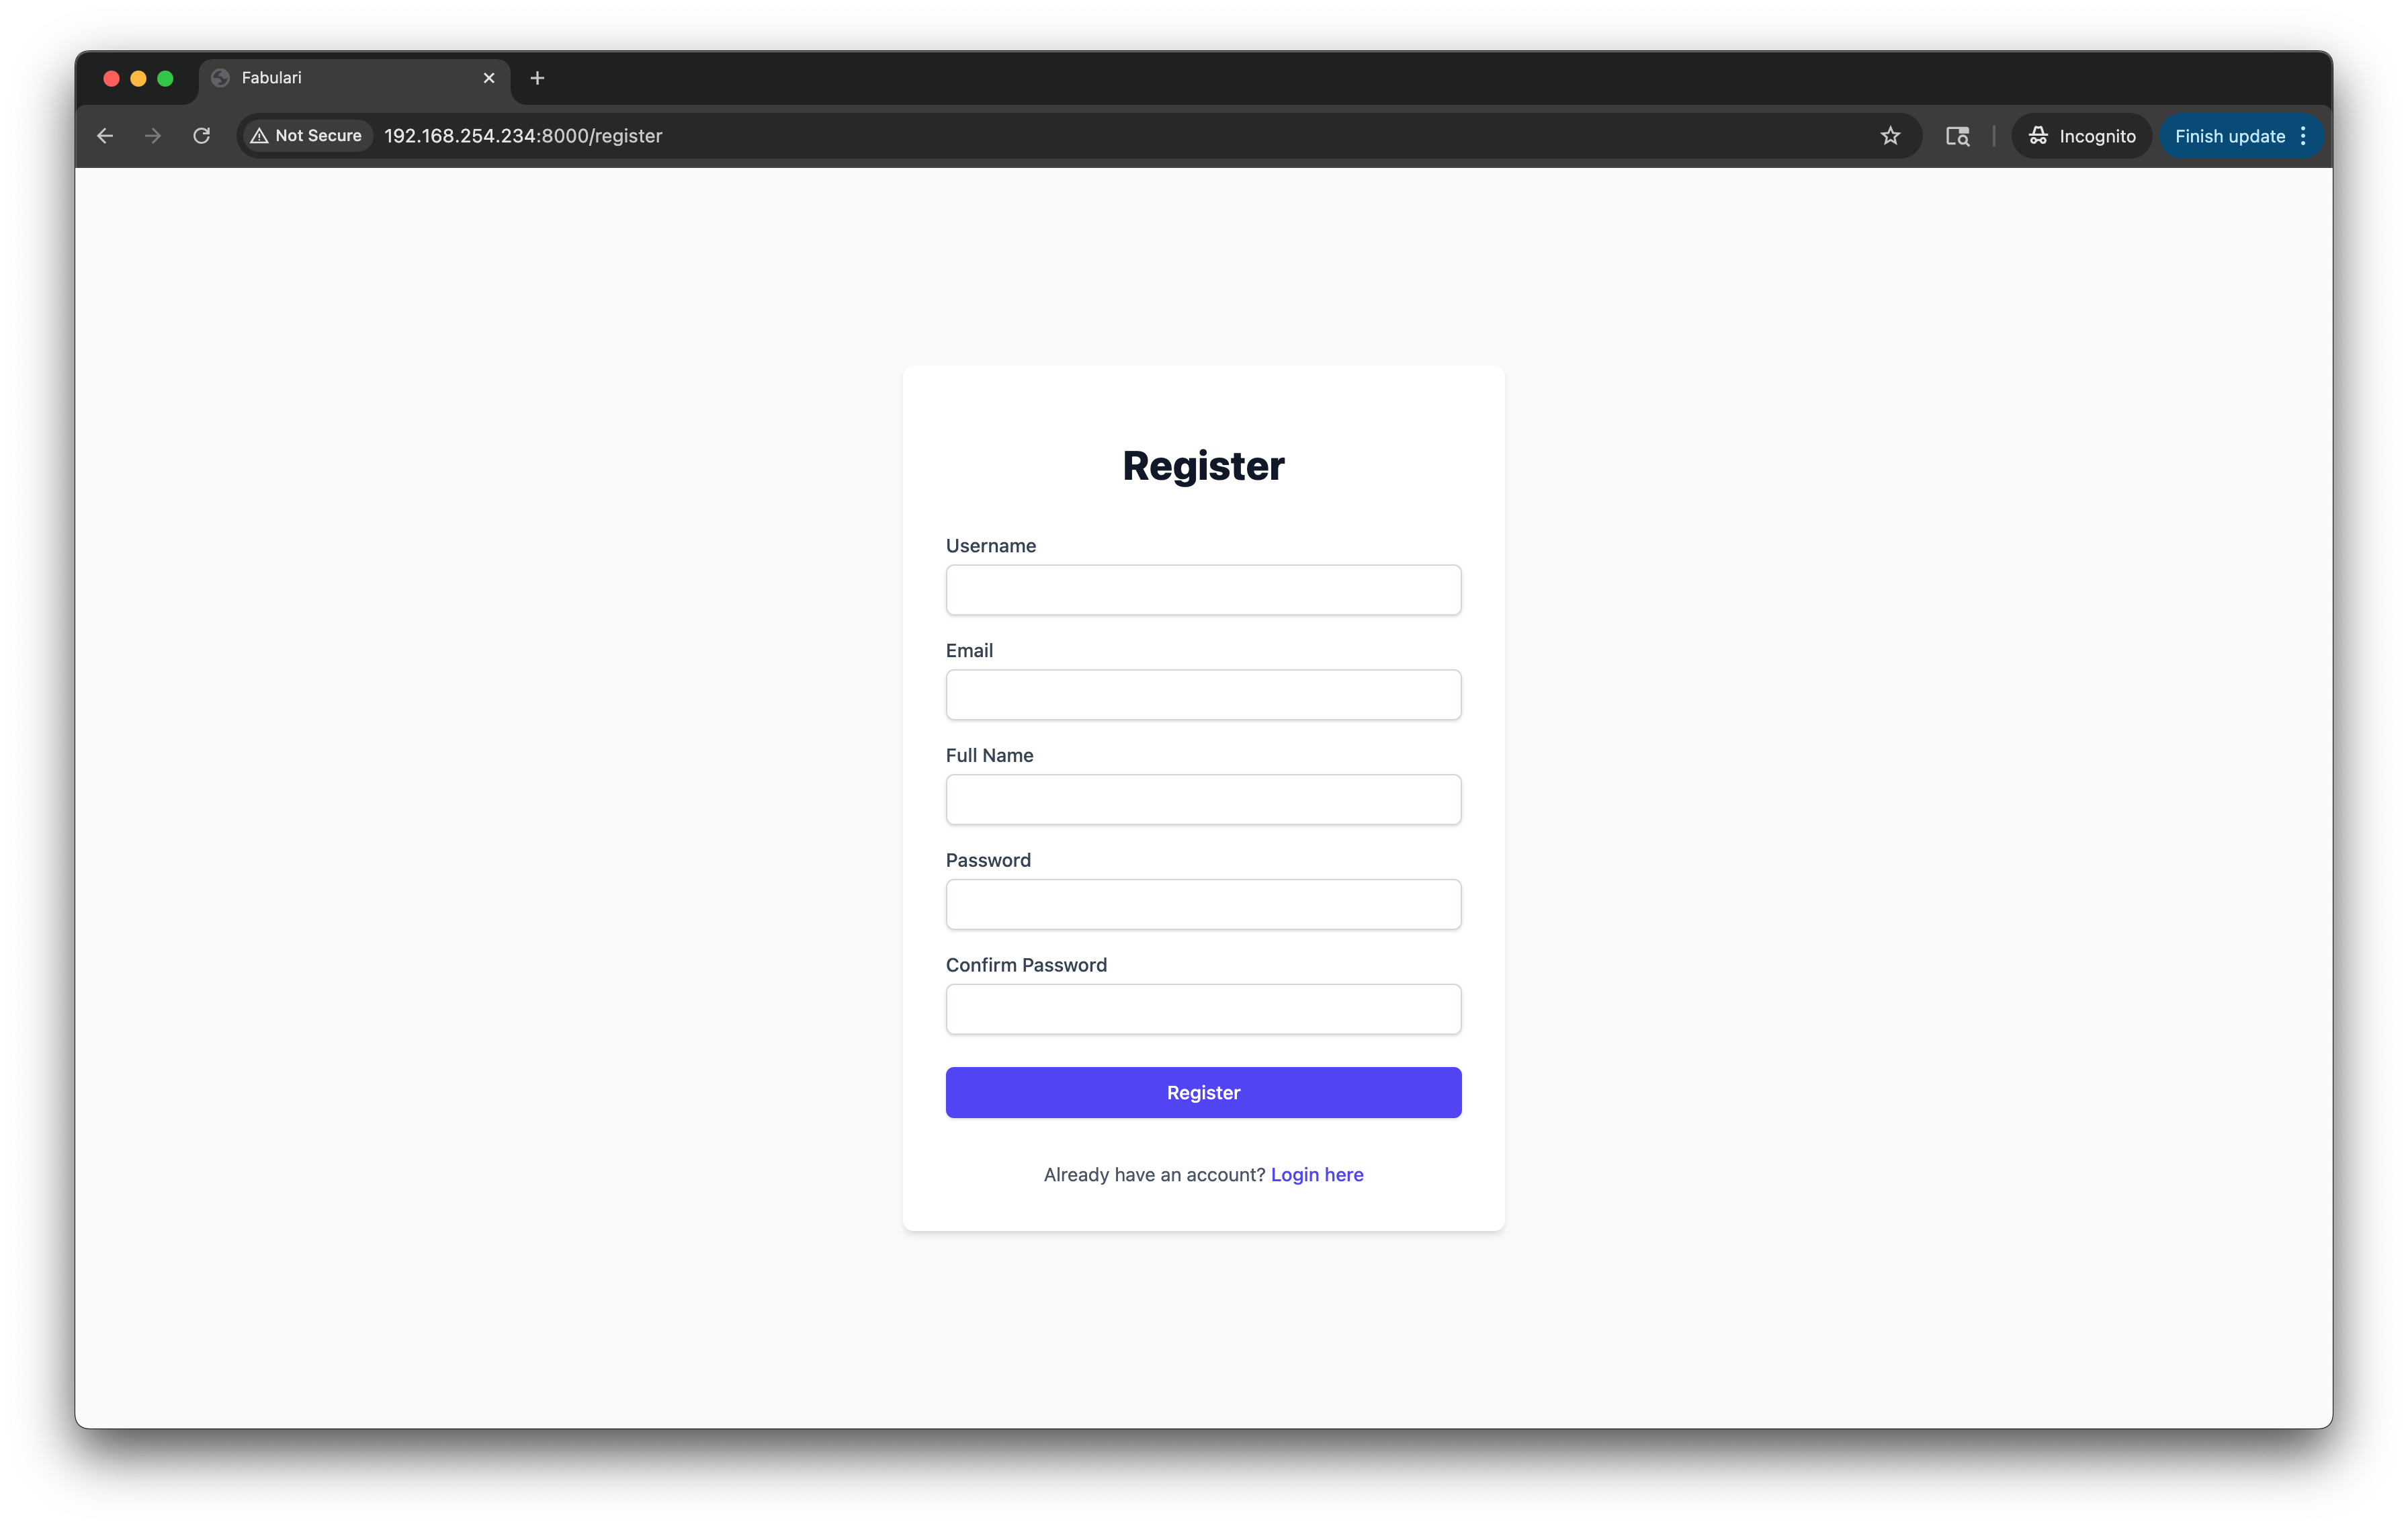This screenshot has width=2408, height=1528.
Task: Click into the Email field
Action: point(1203,695)
